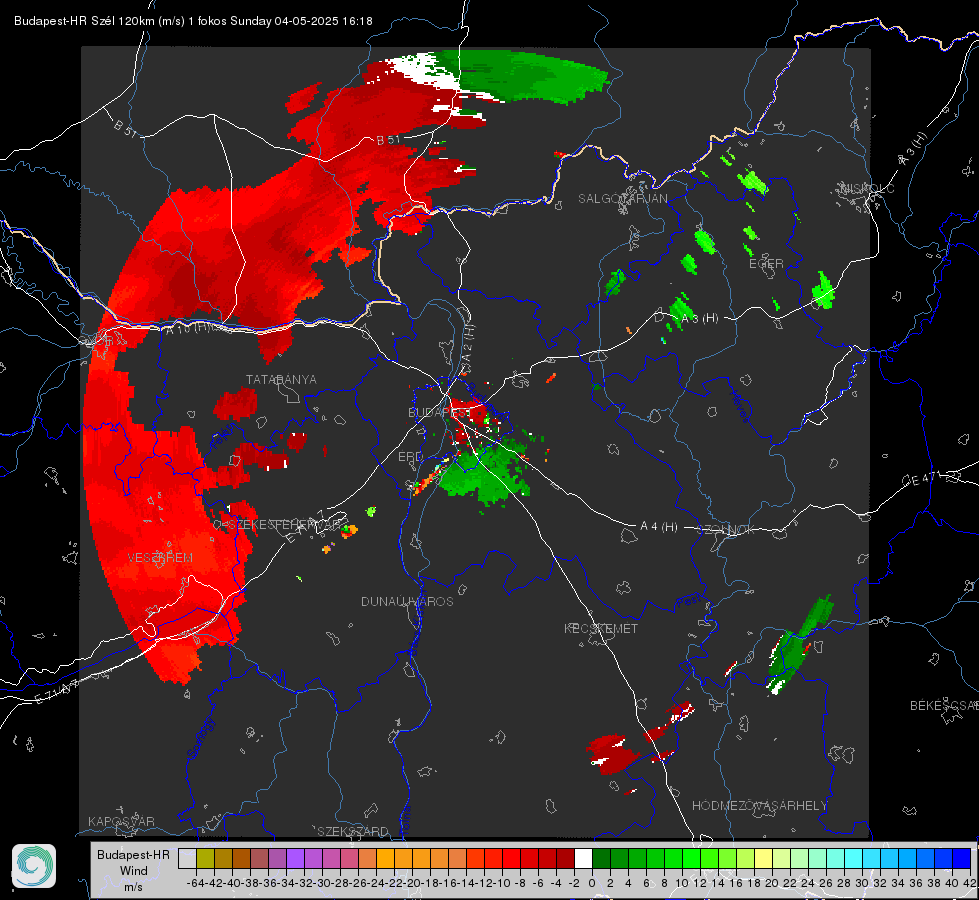
Task: Click the swirl logo beside the legend
Action: pyautogui.click(x=34, y=866)
